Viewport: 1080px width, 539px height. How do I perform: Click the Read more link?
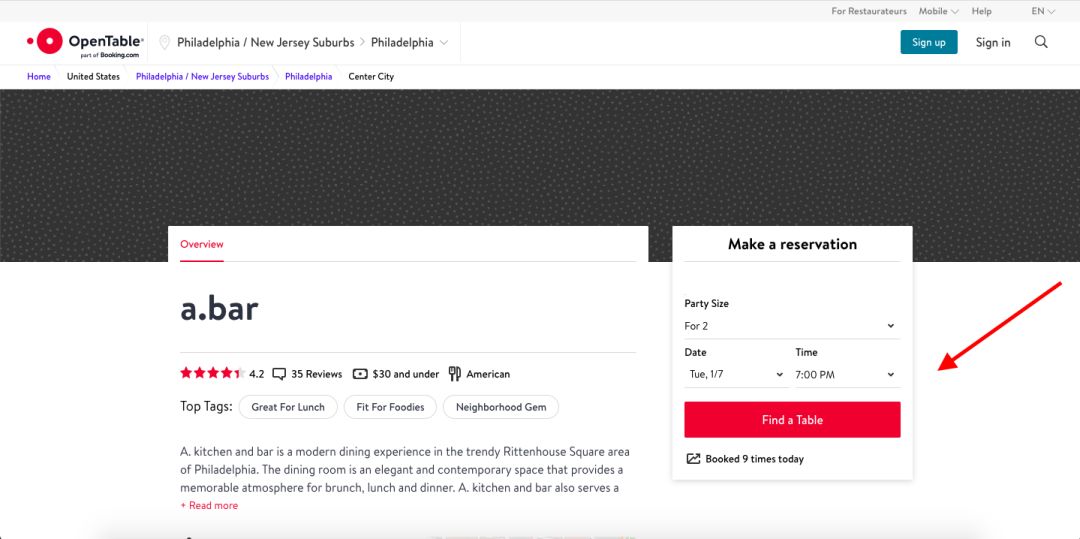pos(209,505)
